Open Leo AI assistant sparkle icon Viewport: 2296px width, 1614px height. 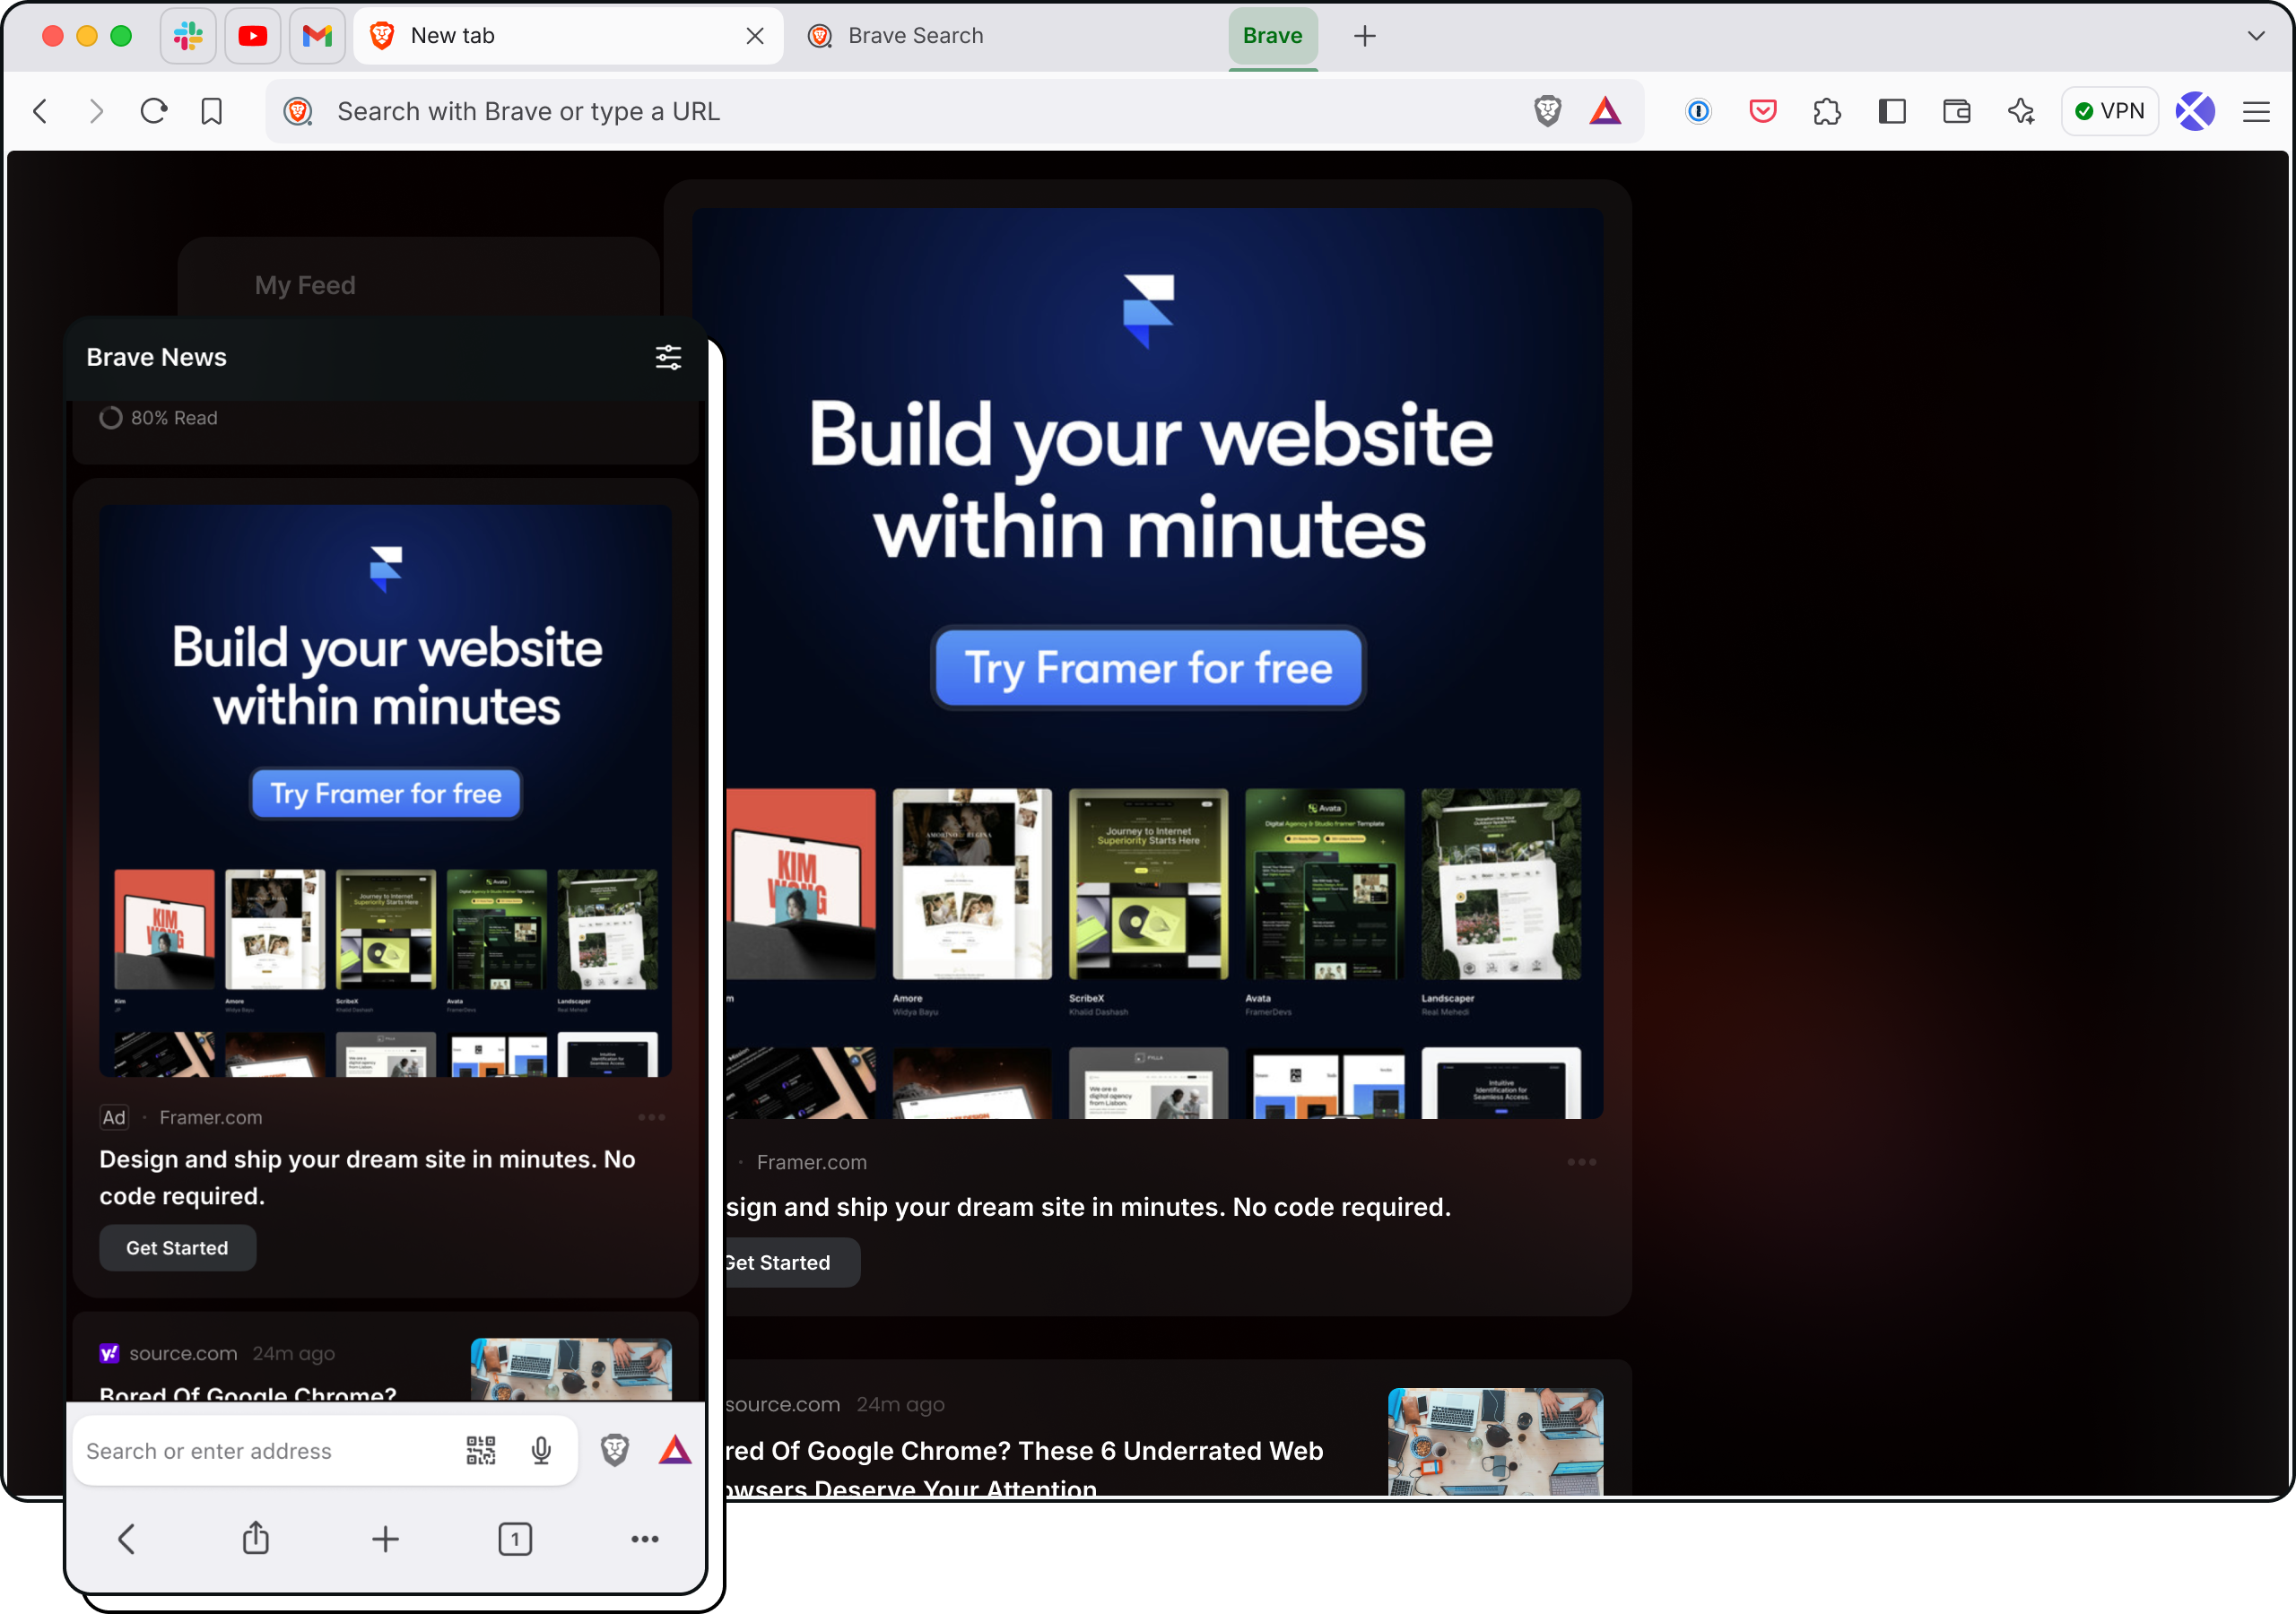tap(2021, 111)
